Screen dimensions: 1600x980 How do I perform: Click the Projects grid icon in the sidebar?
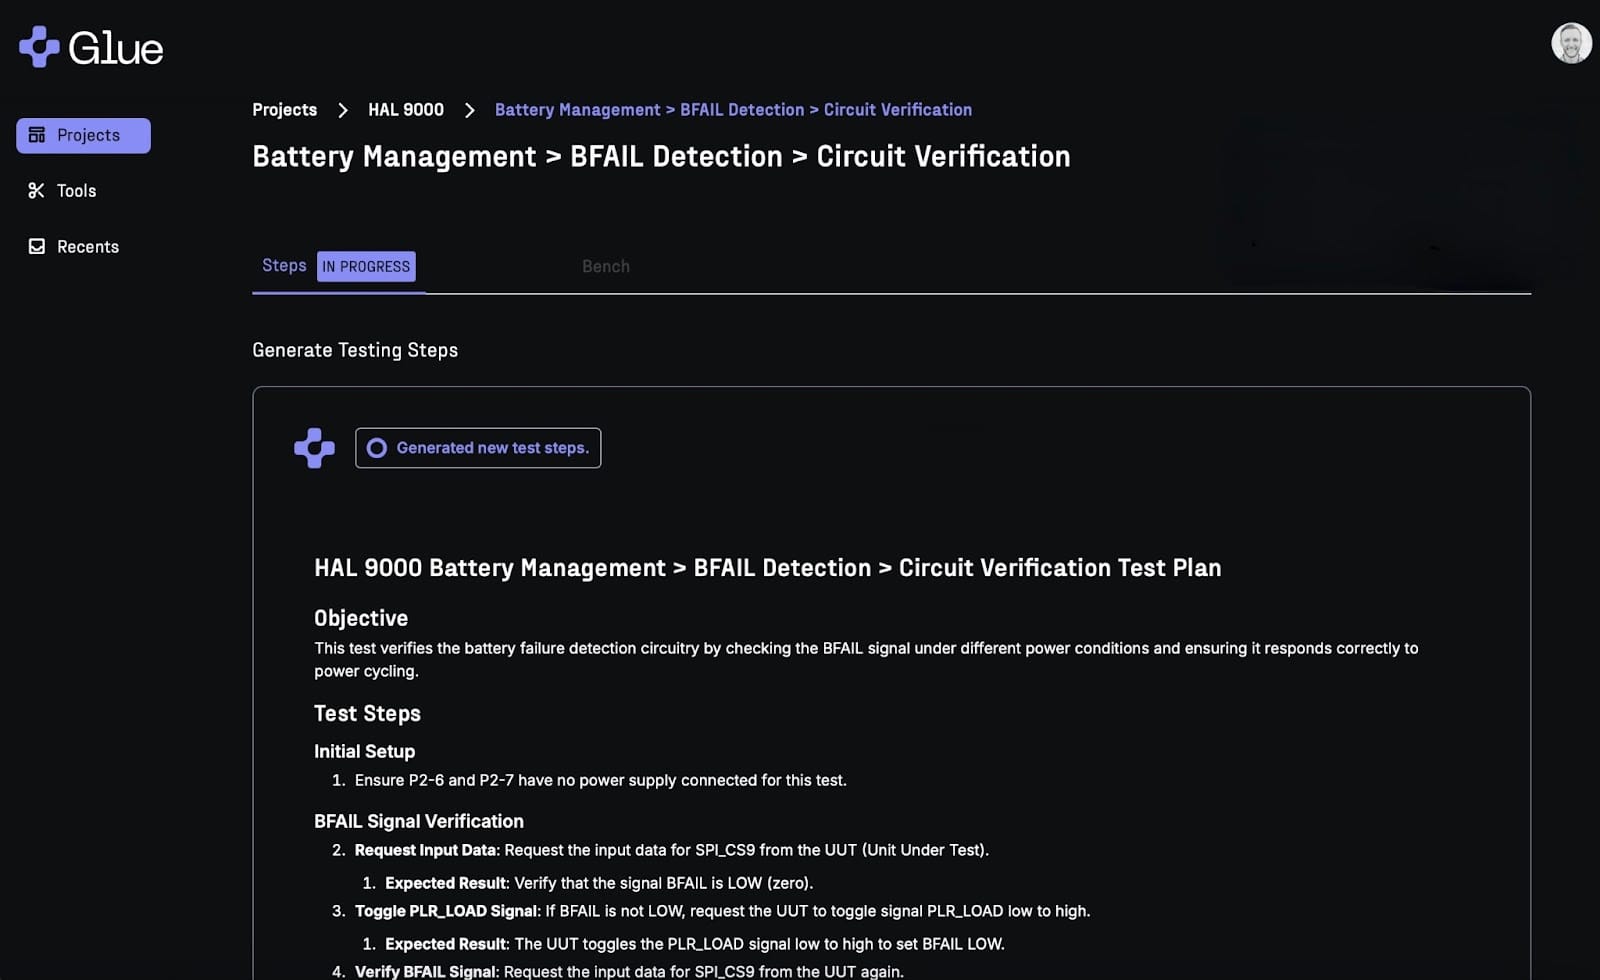[37, 135]
